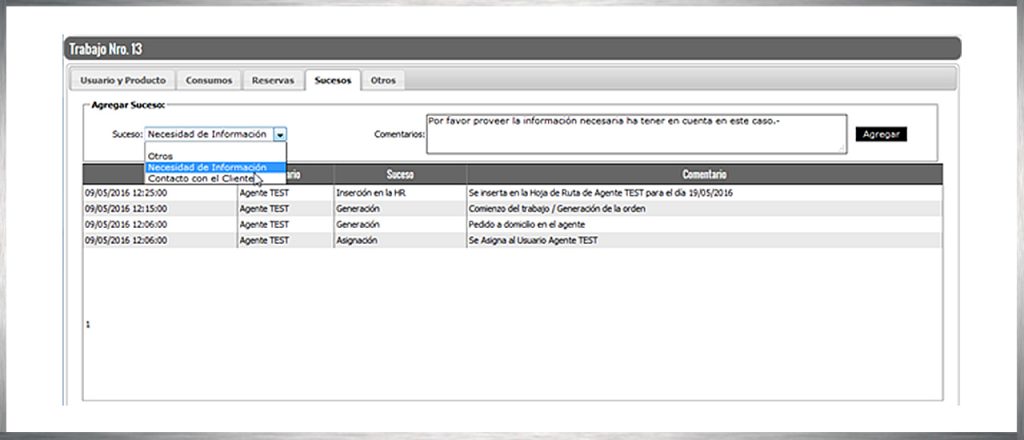Click inside the Comentarios text area
This screenshot has width=1024, height=440.
pyautogui.click(x=636, y=133)
